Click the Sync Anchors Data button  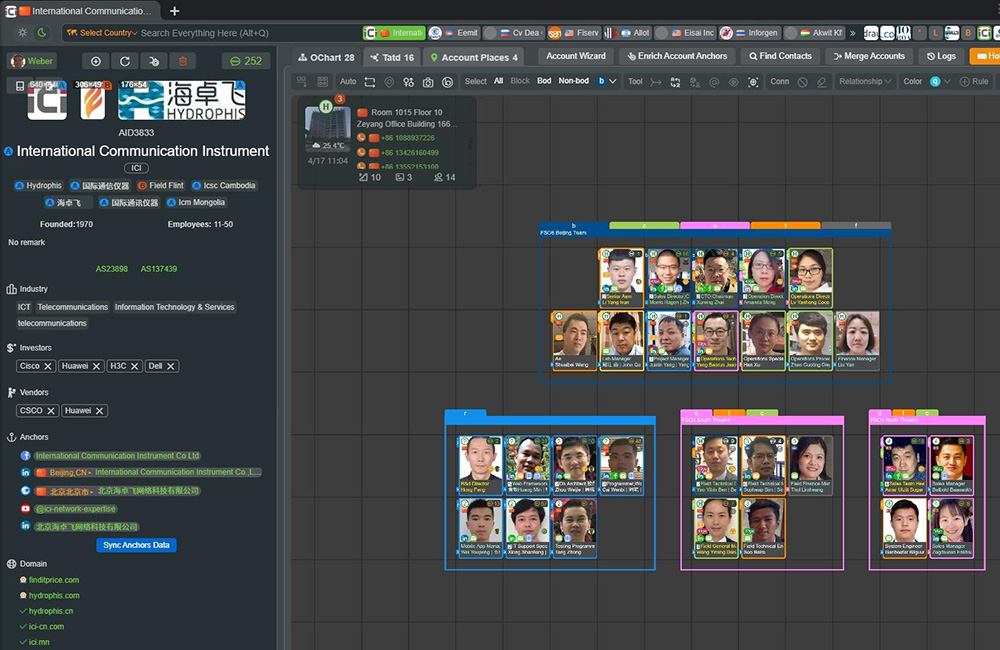[136, 545]
